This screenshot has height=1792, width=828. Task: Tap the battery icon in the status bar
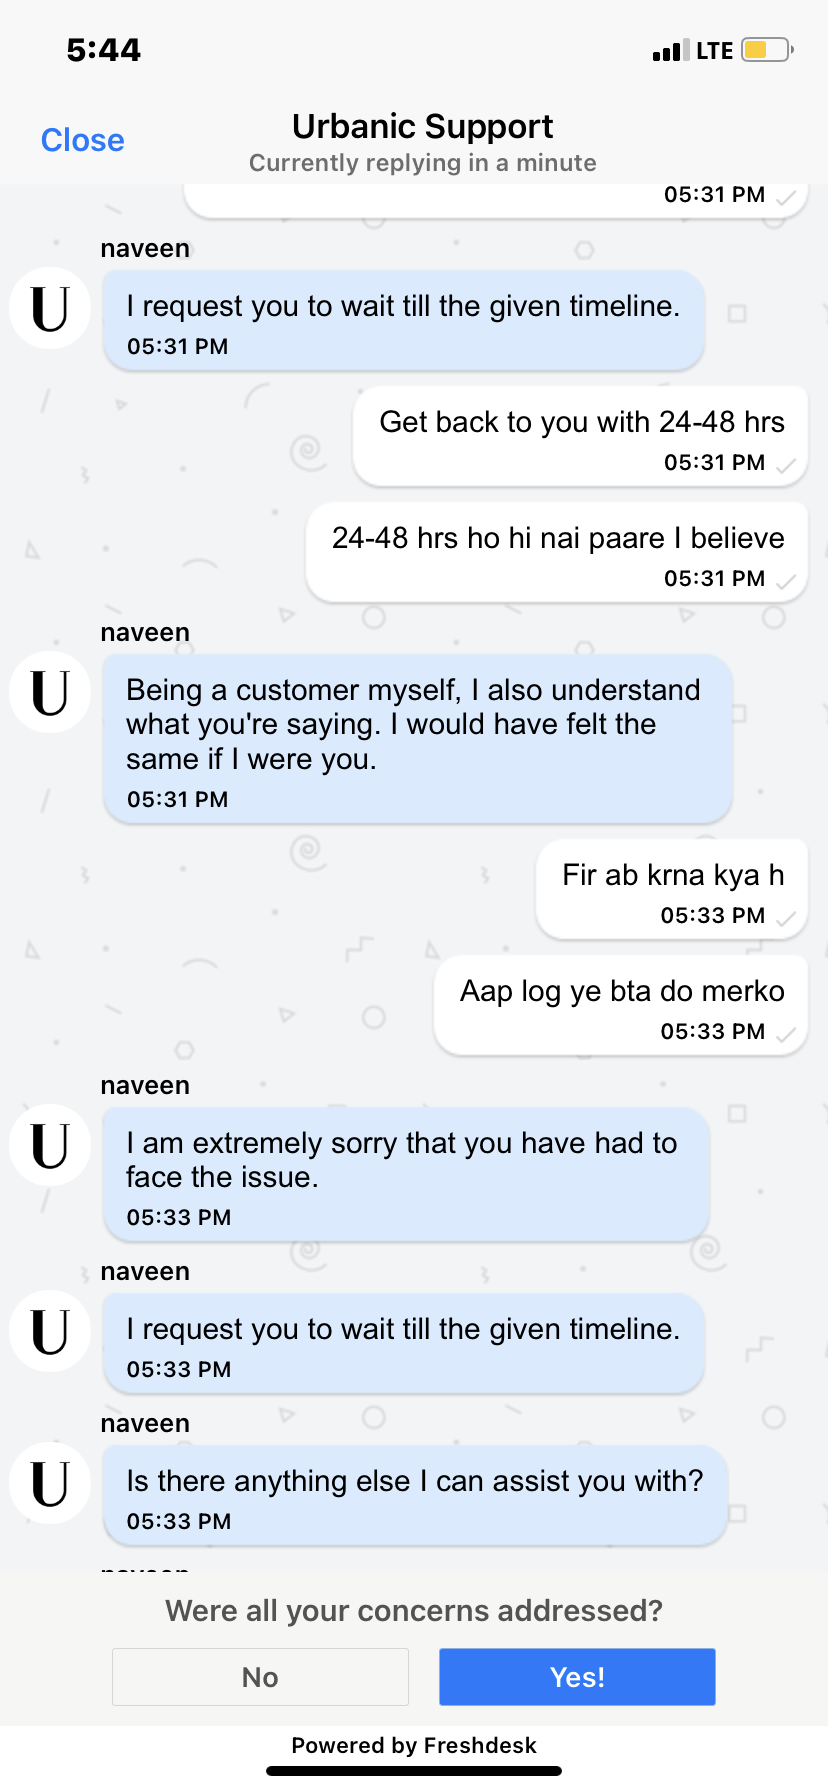(766, 50)
